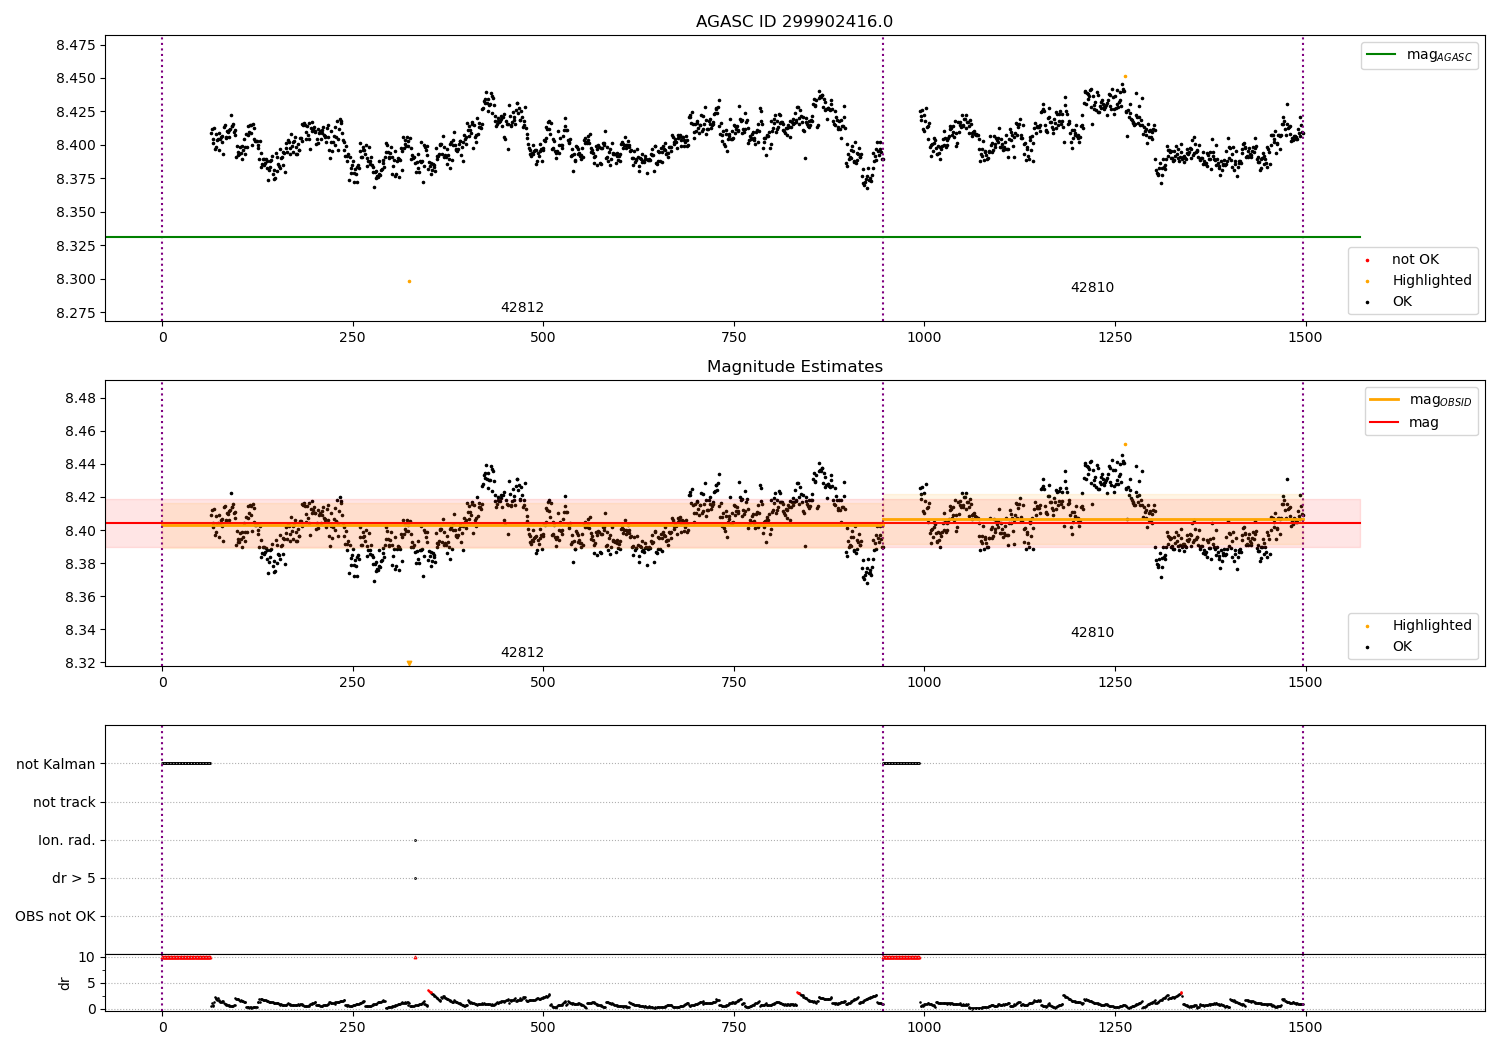Screen dimensions: 1500x1050
Task: Click the 'not Kalman' row label
Action: (56, 765)
